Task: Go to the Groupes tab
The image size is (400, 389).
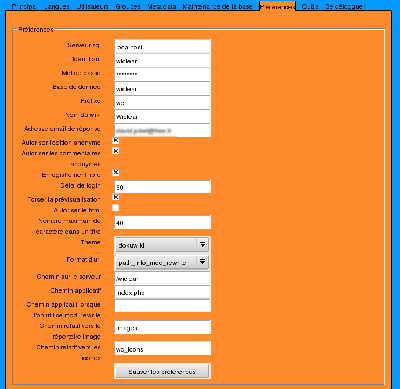Action: 128,6
